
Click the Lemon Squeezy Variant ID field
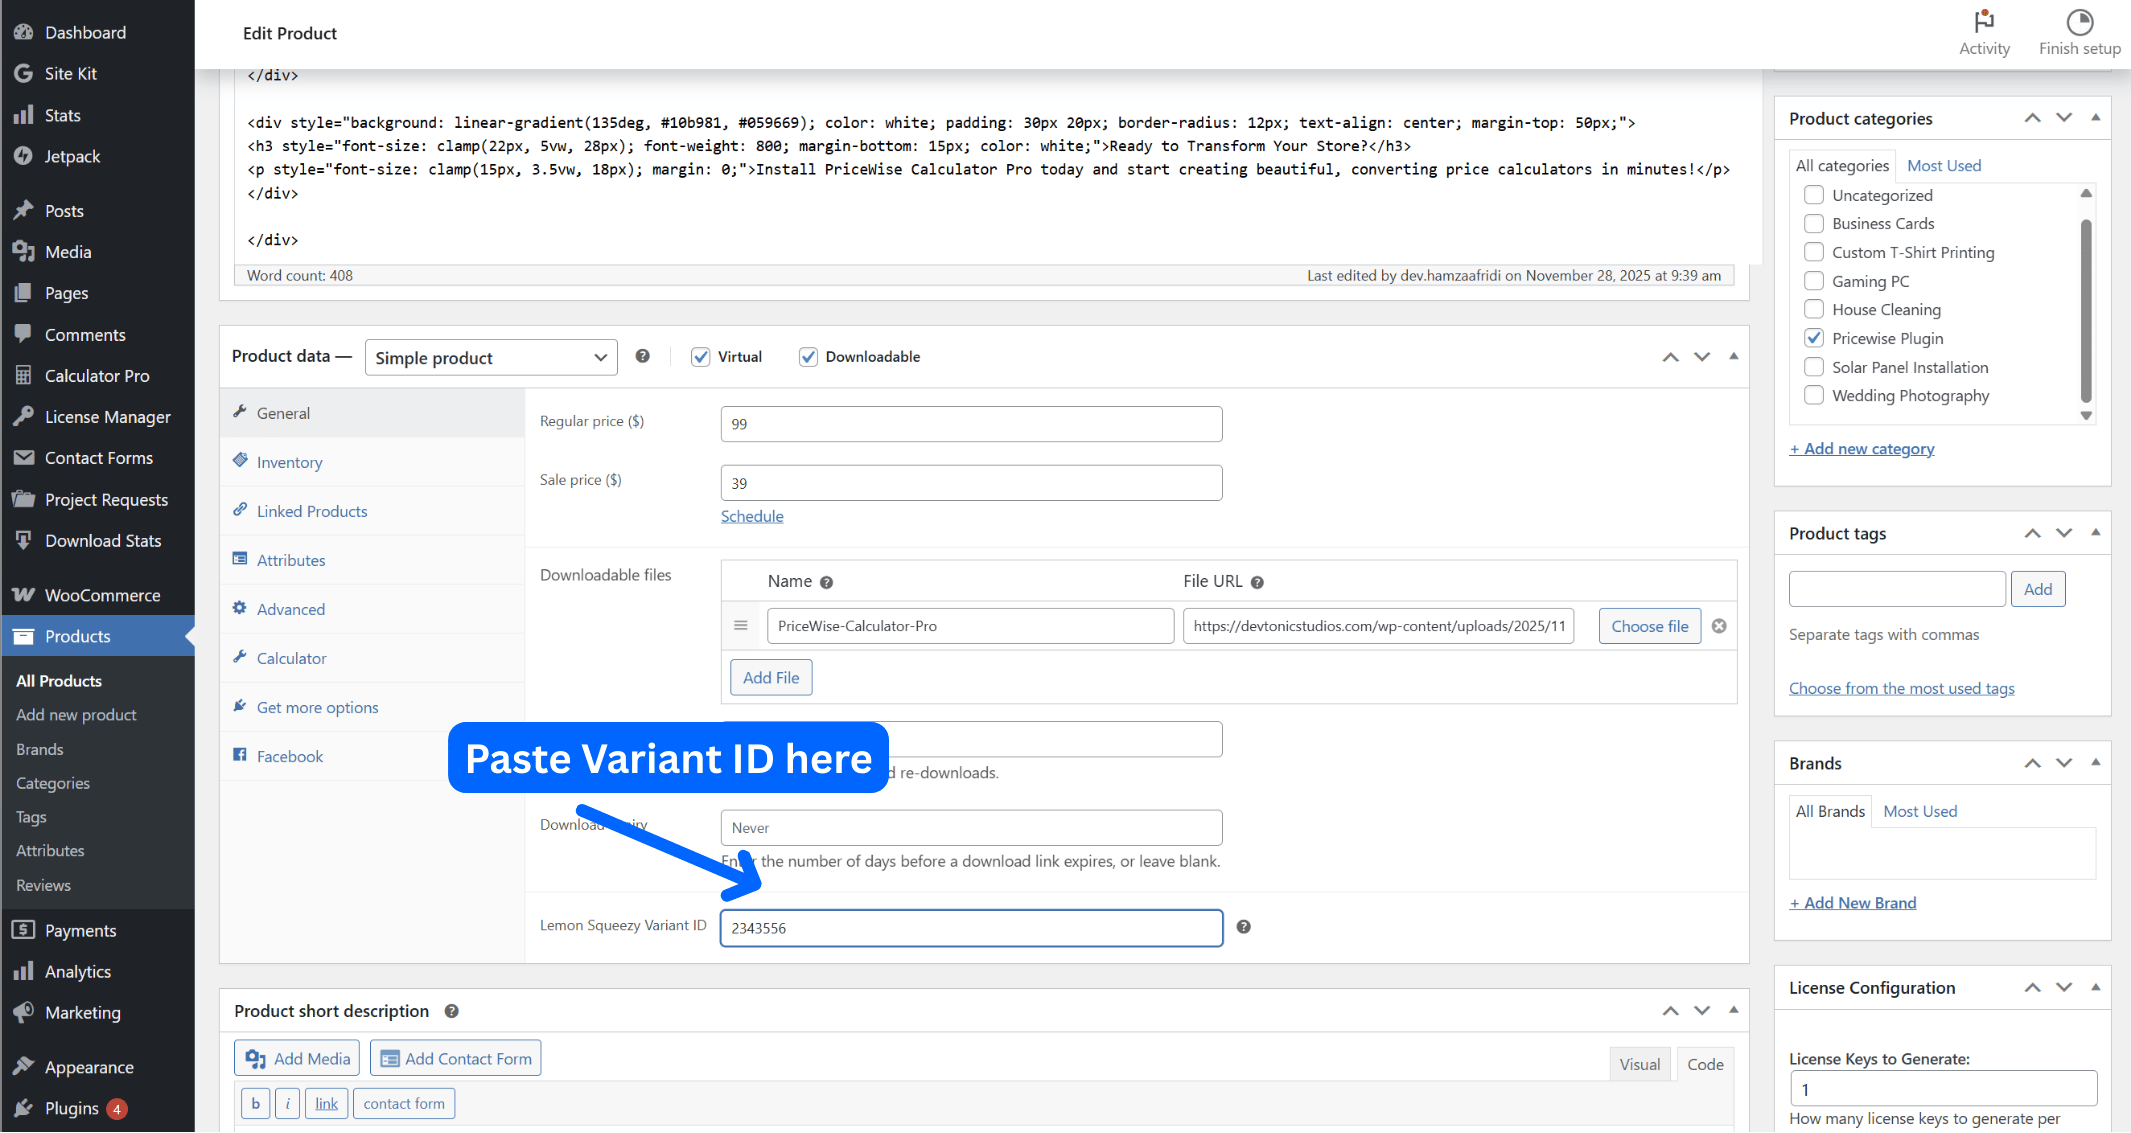pyautogui.click(x=970, y=928)
